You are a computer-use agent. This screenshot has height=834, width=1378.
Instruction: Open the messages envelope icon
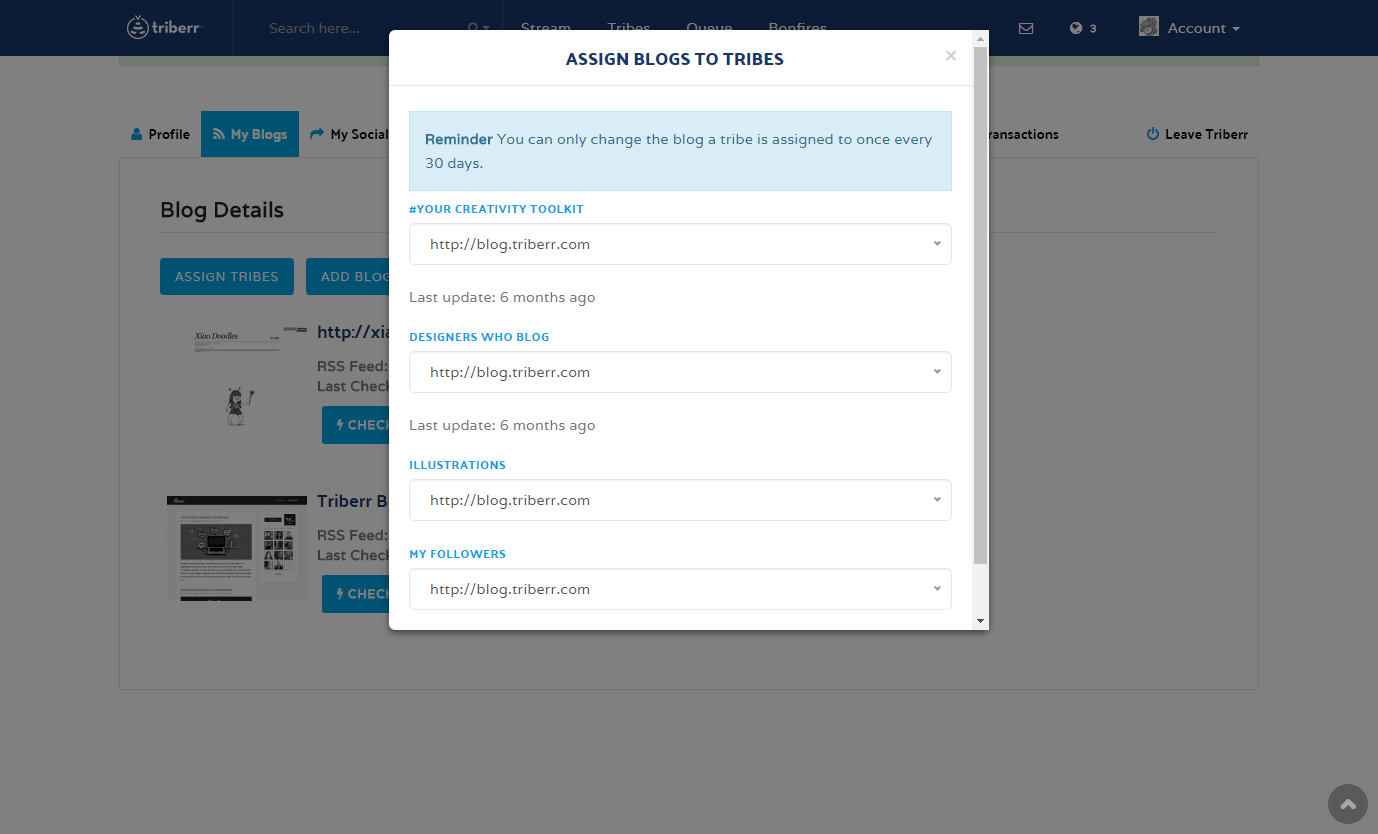tap(1026, 28)
